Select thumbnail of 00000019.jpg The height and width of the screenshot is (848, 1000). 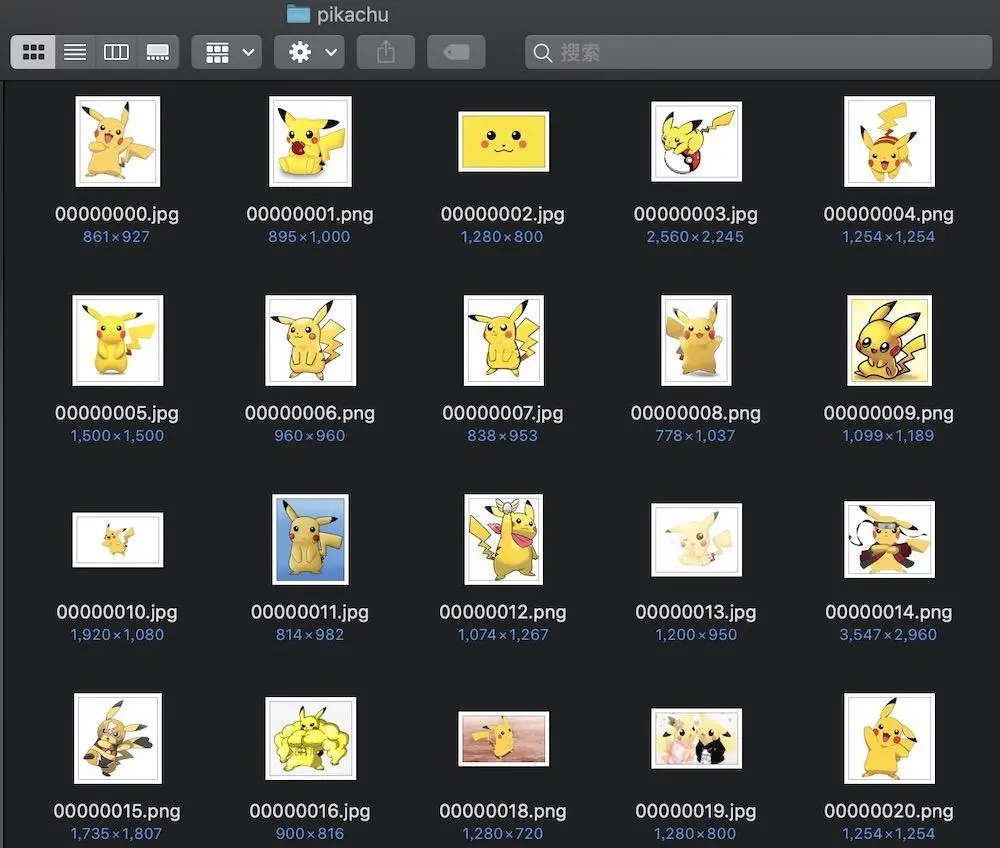tap(696, 738)
